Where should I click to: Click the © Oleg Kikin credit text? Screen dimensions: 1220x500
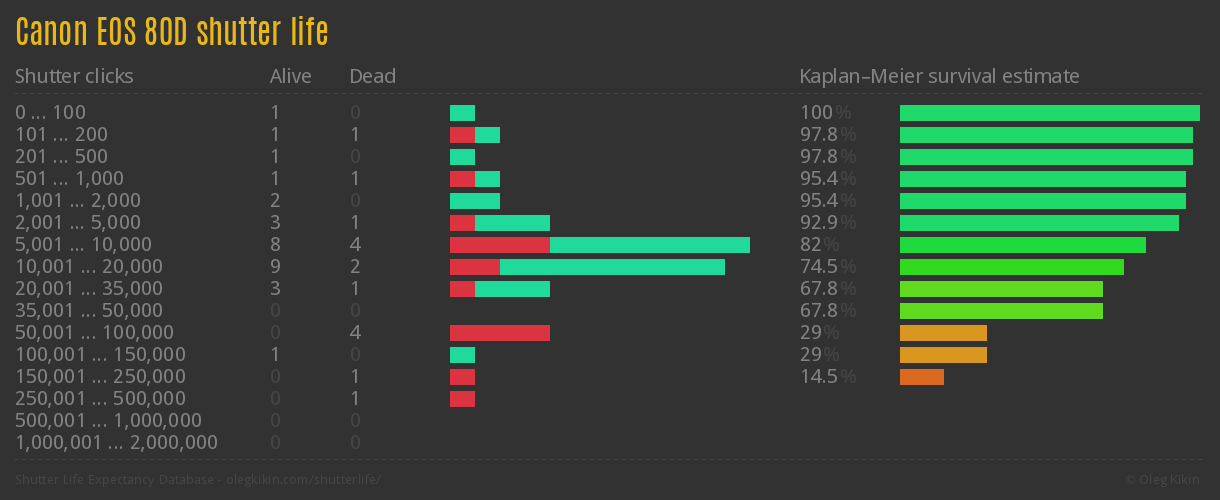click(1165, 480)
